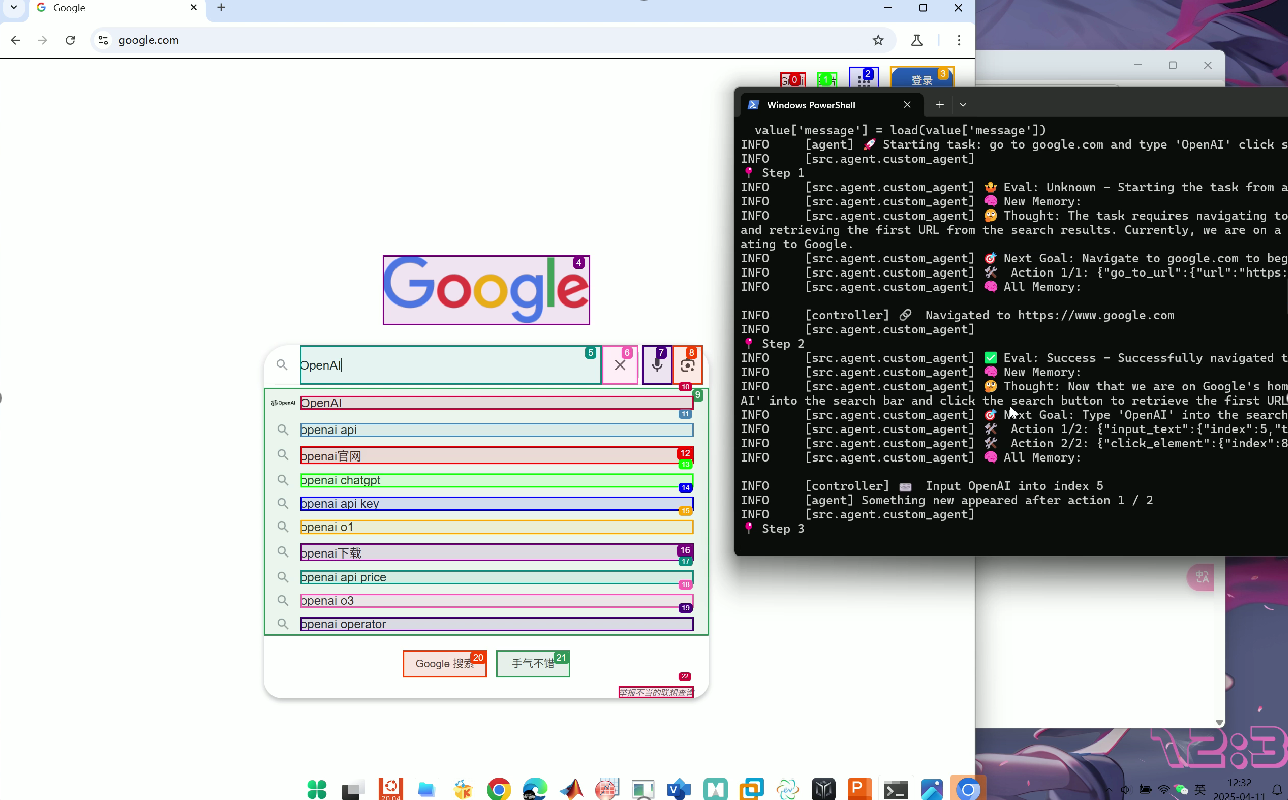Open the terminal icon on the taskbar

point(895,790)
